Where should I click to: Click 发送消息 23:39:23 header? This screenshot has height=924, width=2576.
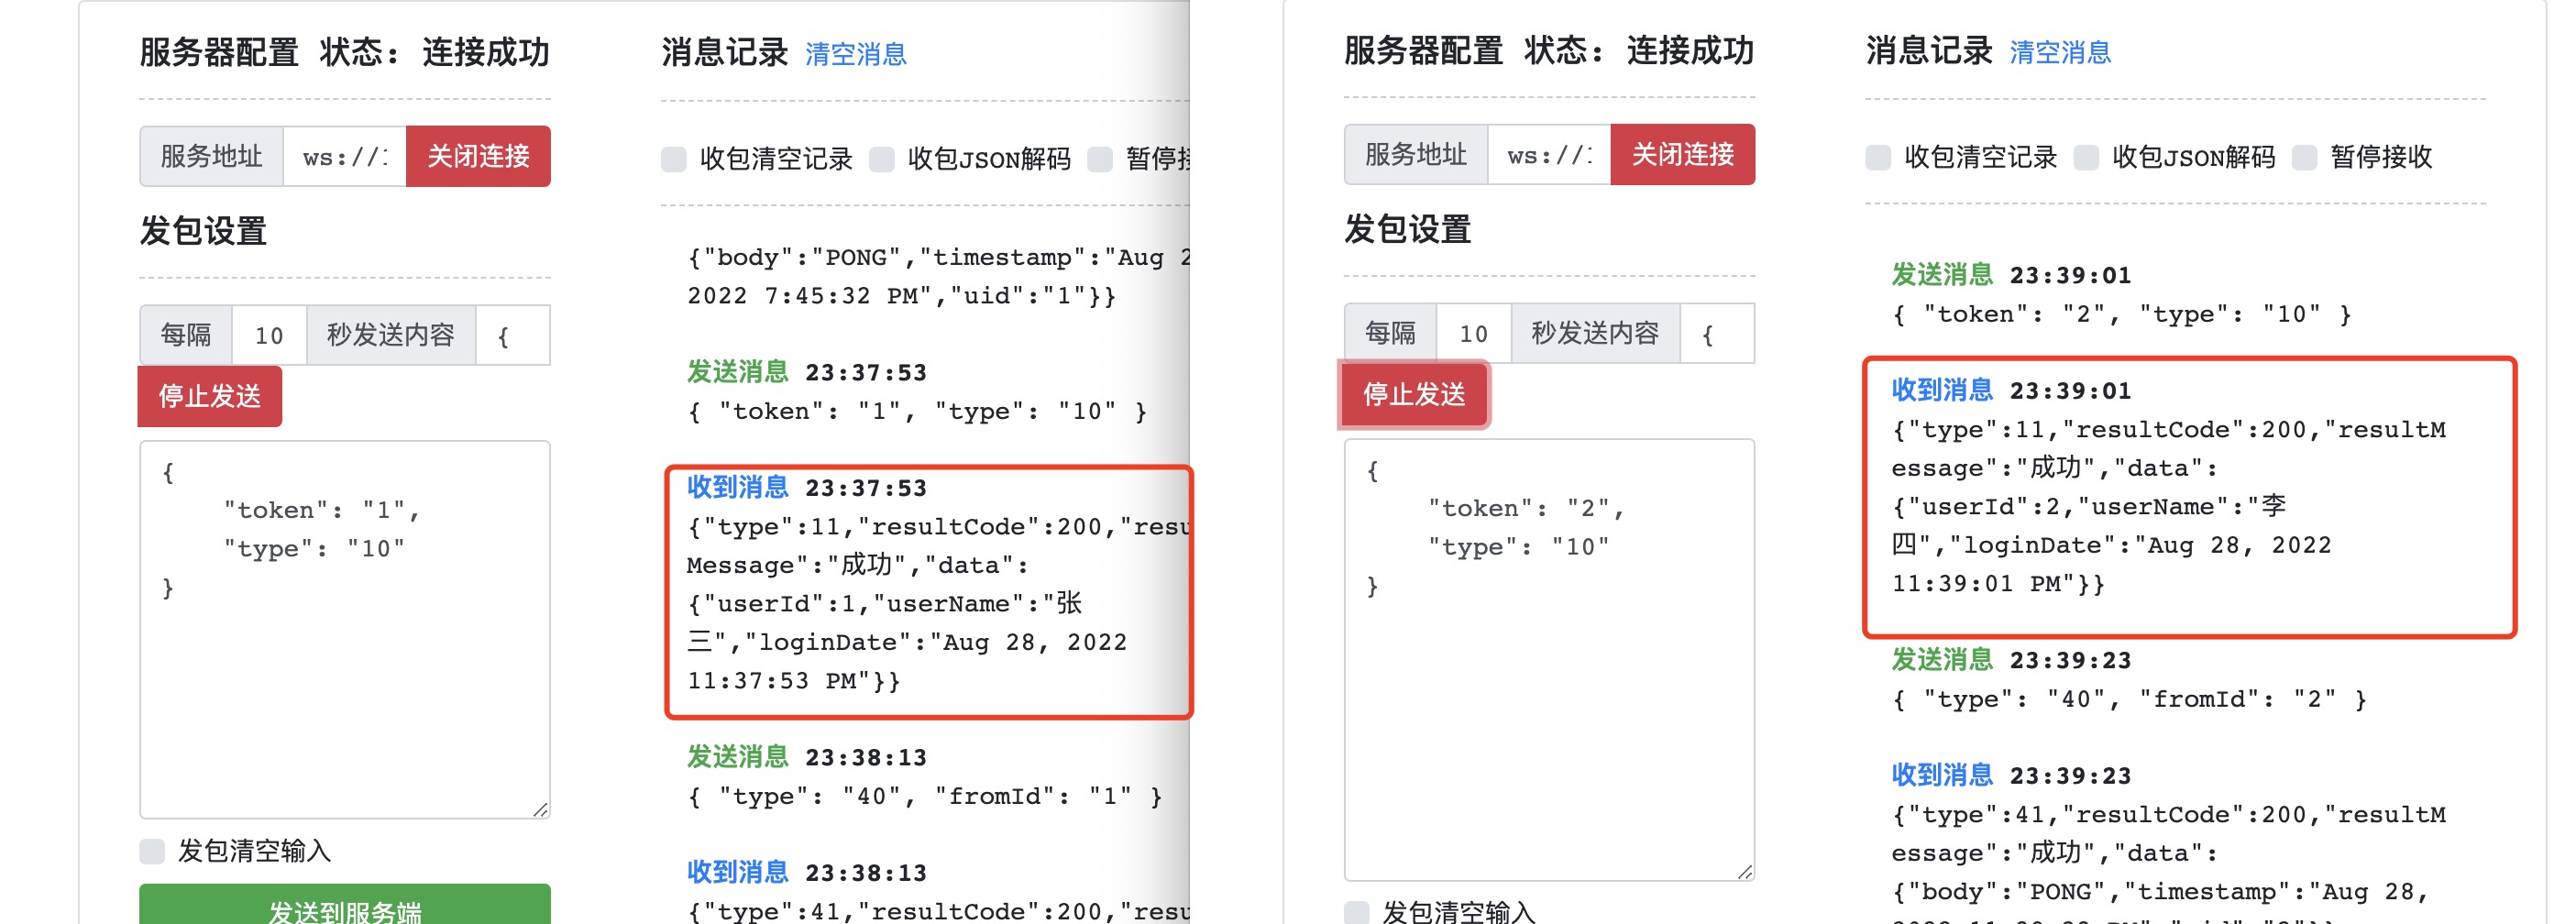(2011, 660)
